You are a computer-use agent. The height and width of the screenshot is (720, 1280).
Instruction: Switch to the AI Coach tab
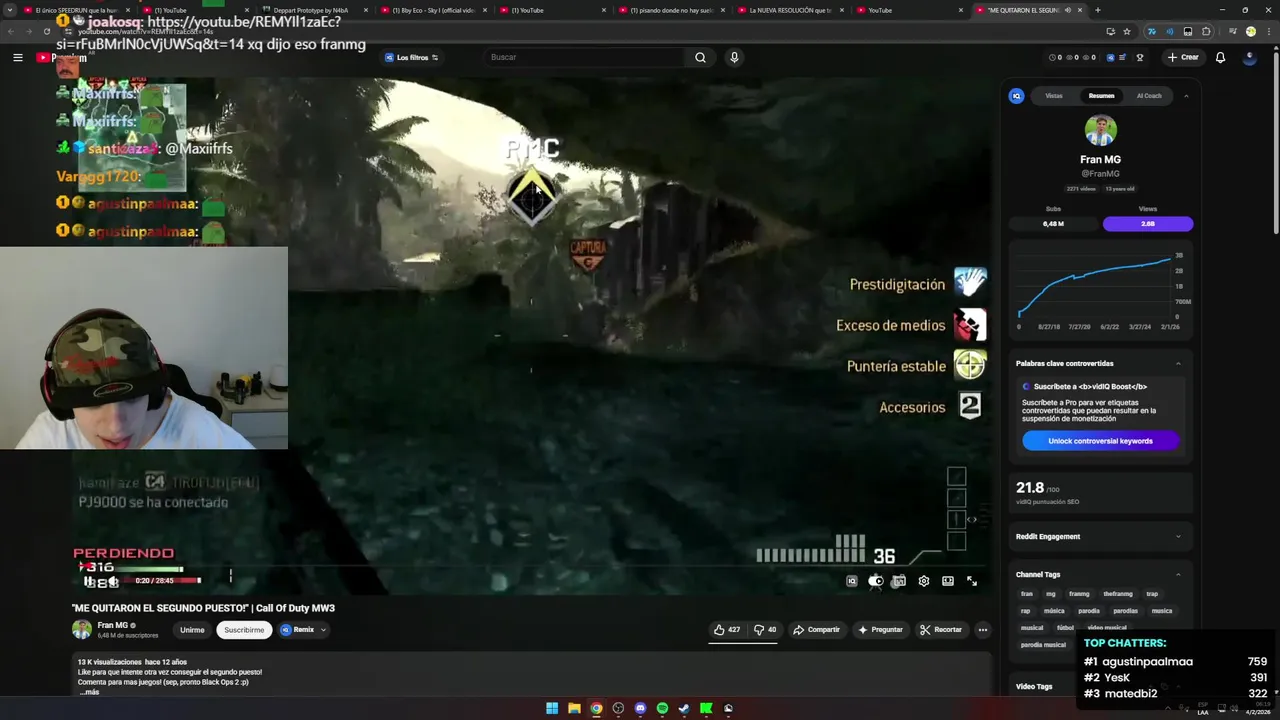tap(1149, 96)
